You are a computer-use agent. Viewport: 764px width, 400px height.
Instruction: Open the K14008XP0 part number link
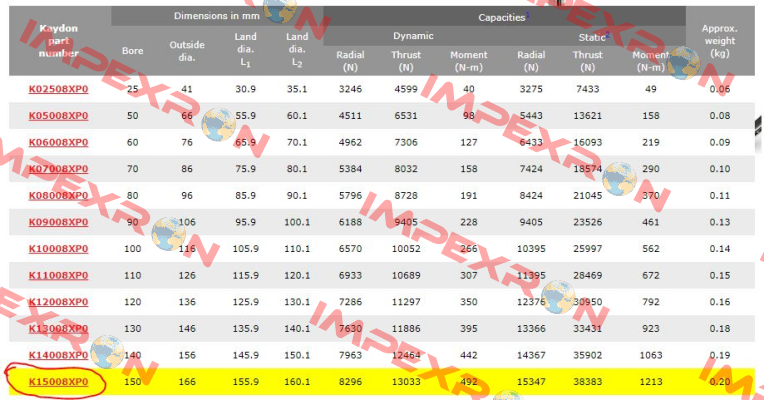click(x=58, y=355)
